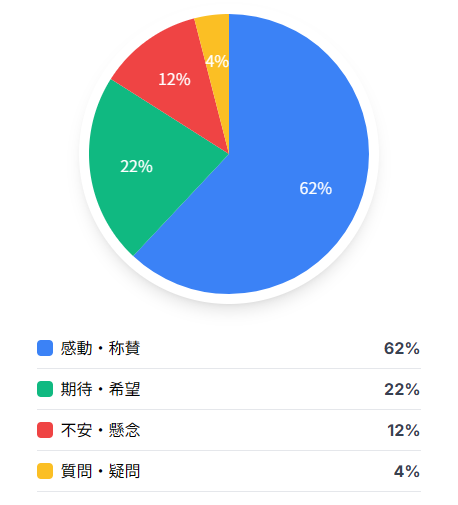This screenshot has height=505, width=458.
Task: Click the 期待・希望 legend label
Action: (x=100, y=389)
